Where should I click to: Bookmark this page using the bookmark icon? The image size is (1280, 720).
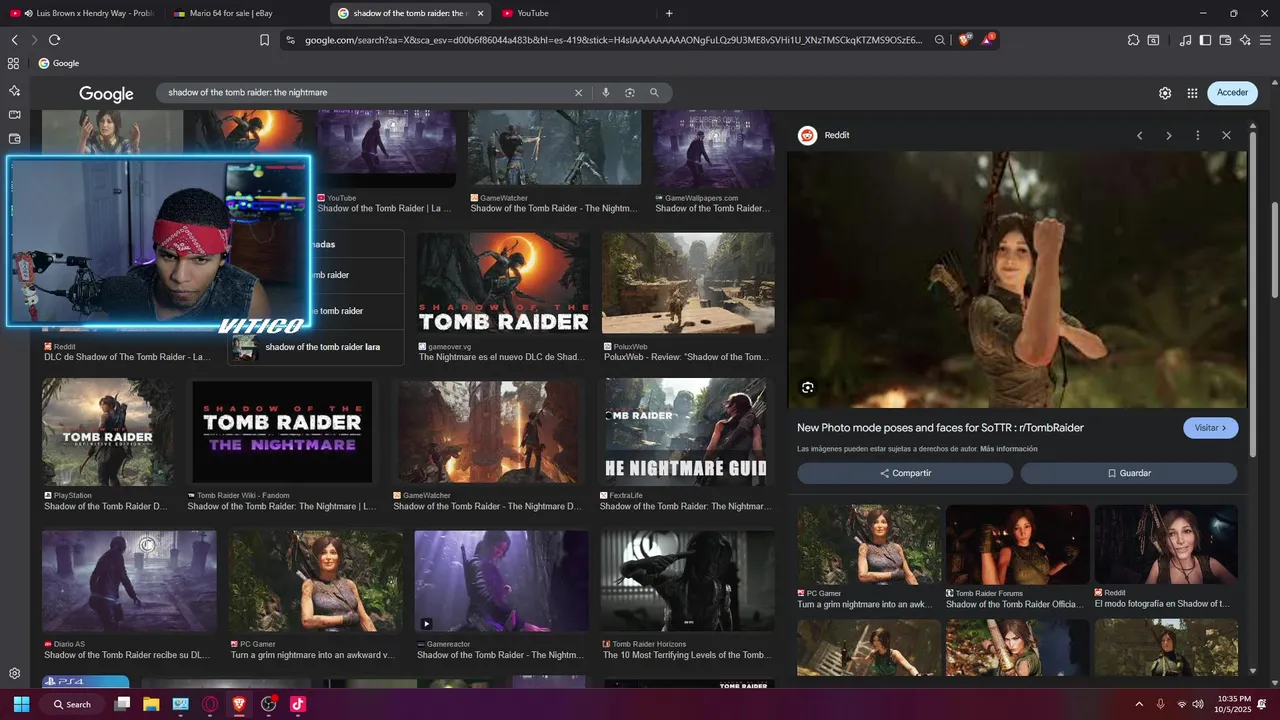pyautogui.click(x=264, y=40)
